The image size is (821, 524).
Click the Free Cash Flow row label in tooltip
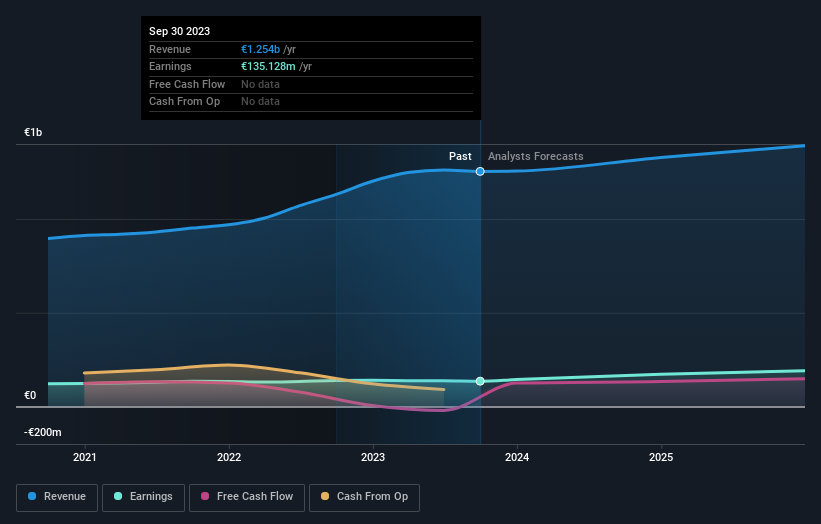click(x=187, y=84)
